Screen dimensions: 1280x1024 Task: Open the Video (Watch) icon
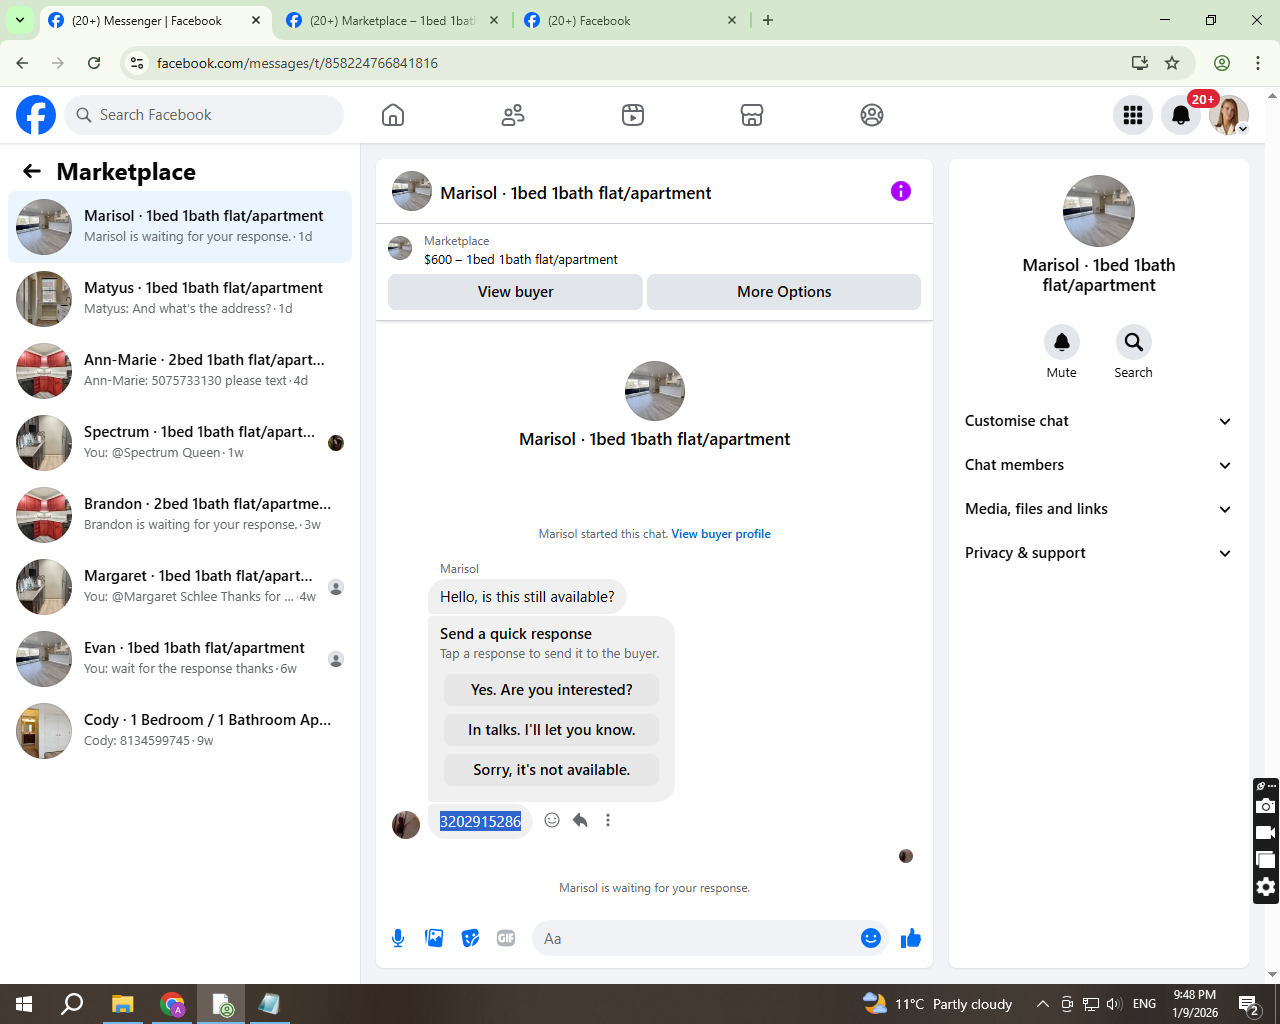tap(633, 115)
